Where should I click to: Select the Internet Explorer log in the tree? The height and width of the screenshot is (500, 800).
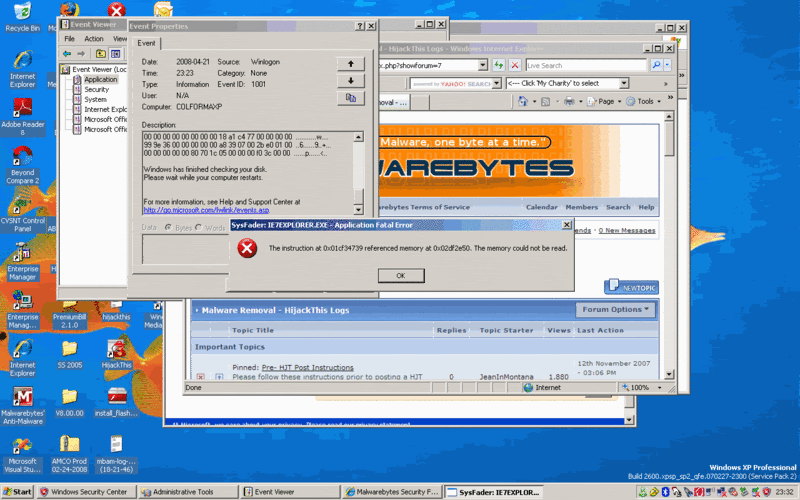(x=105, y=109)
